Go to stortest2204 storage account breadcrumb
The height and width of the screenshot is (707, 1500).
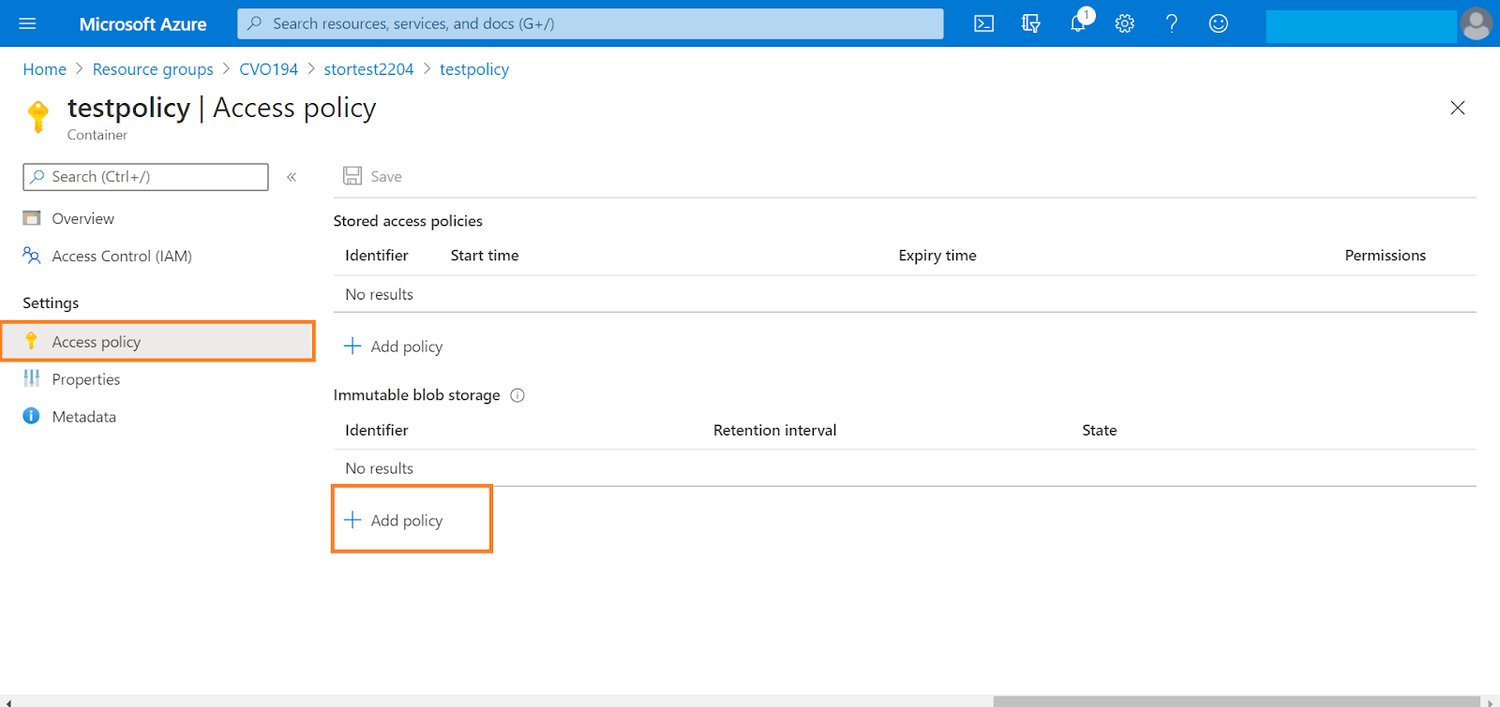(368, 69)
